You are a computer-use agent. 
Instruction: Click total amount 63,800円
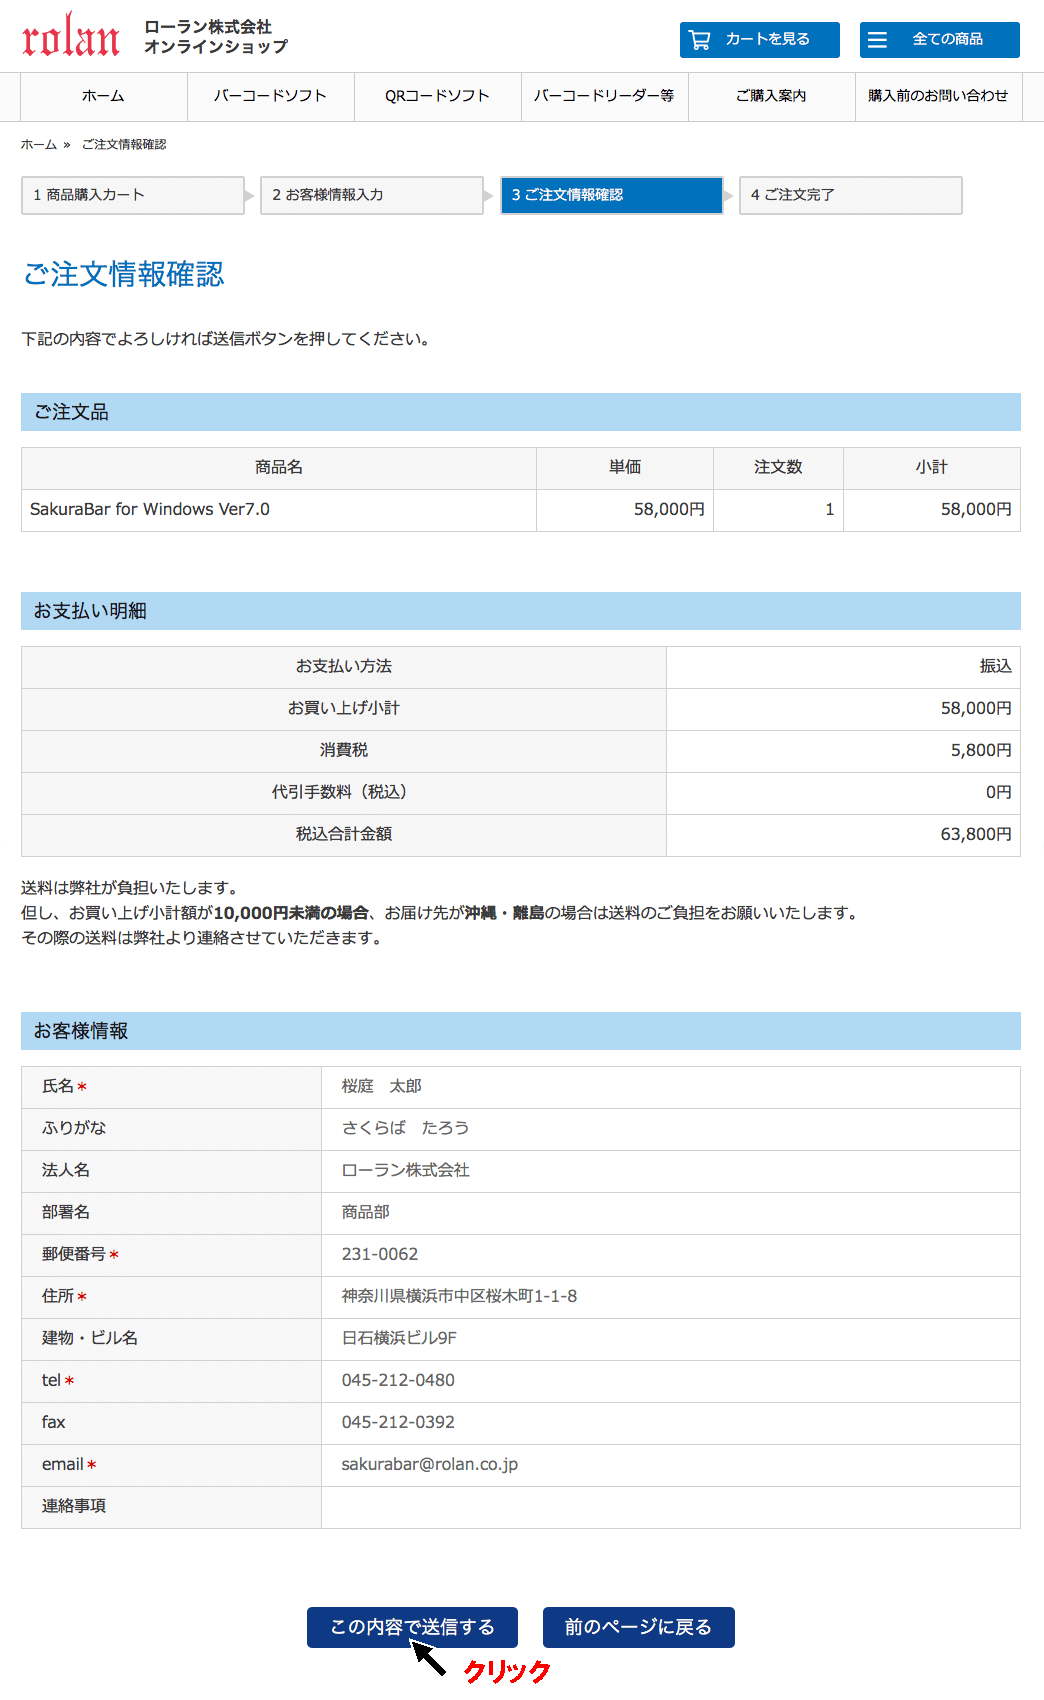[976, 834]
